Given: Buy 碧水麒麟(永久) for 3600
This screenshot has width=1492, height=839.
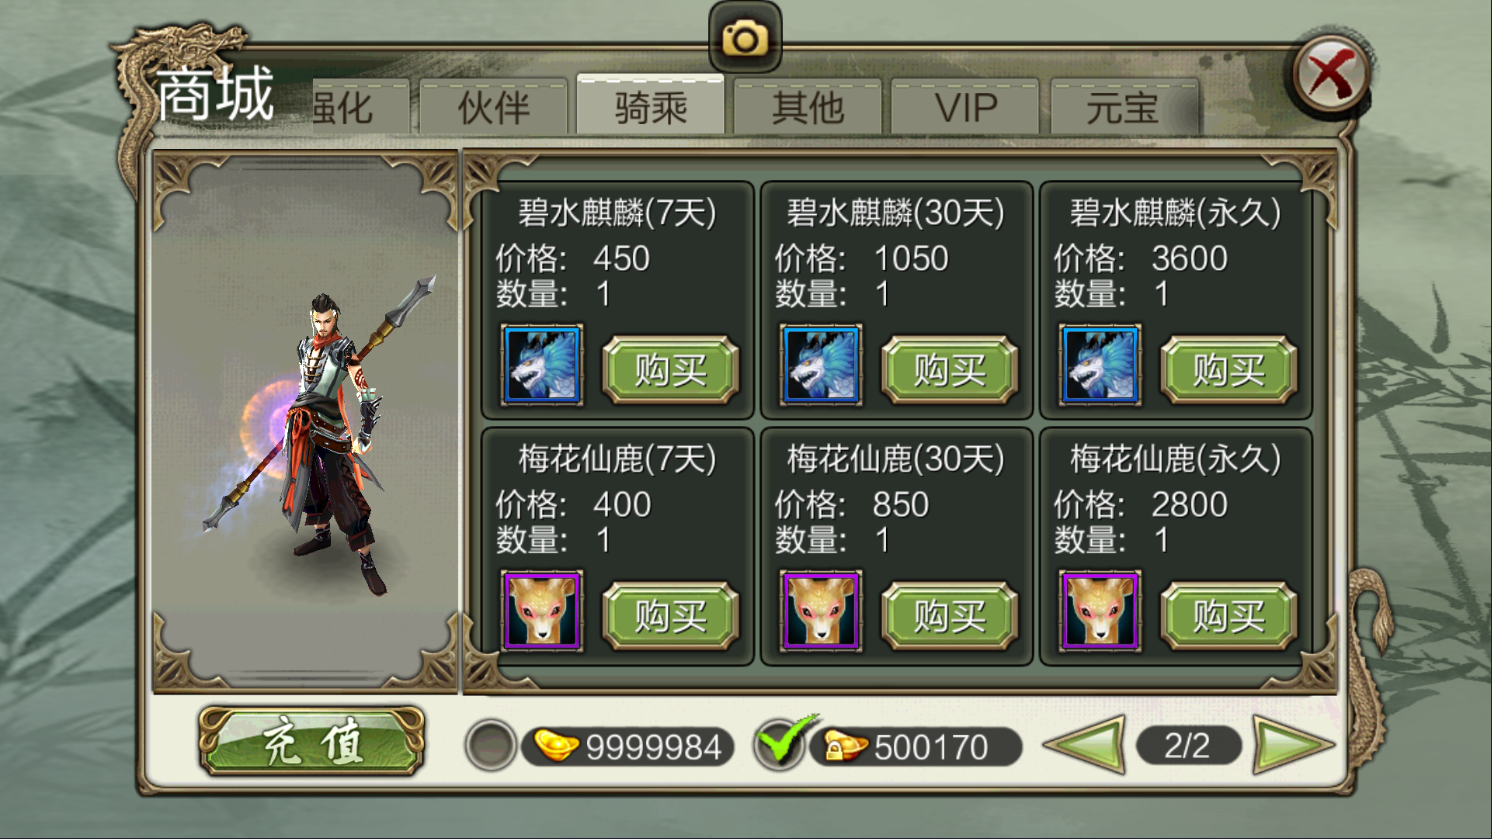Looking at the screenshot, I should coord(1229,370).
